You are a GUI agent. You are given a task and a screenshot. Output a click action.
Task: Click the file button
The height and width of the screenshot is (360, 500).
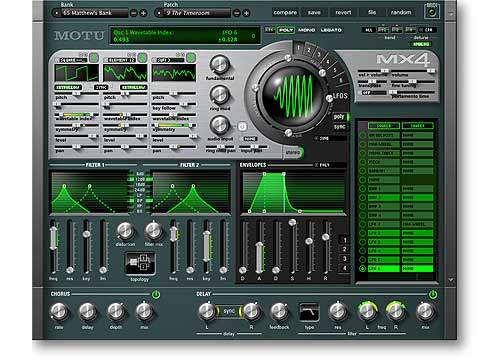click(372, 13)
